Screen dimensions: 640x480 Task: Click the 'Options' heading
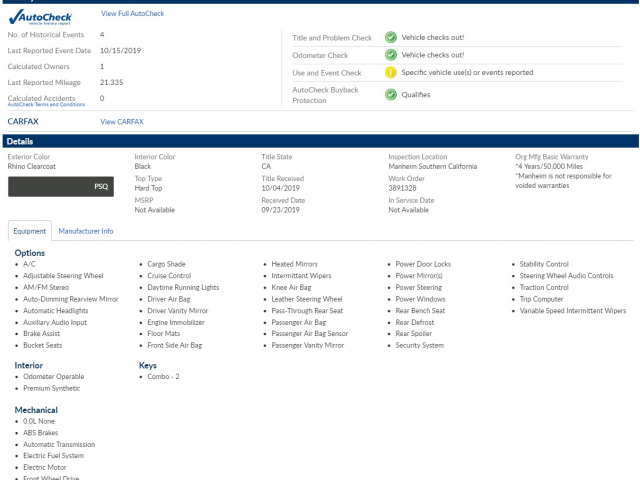coord(30,253)
